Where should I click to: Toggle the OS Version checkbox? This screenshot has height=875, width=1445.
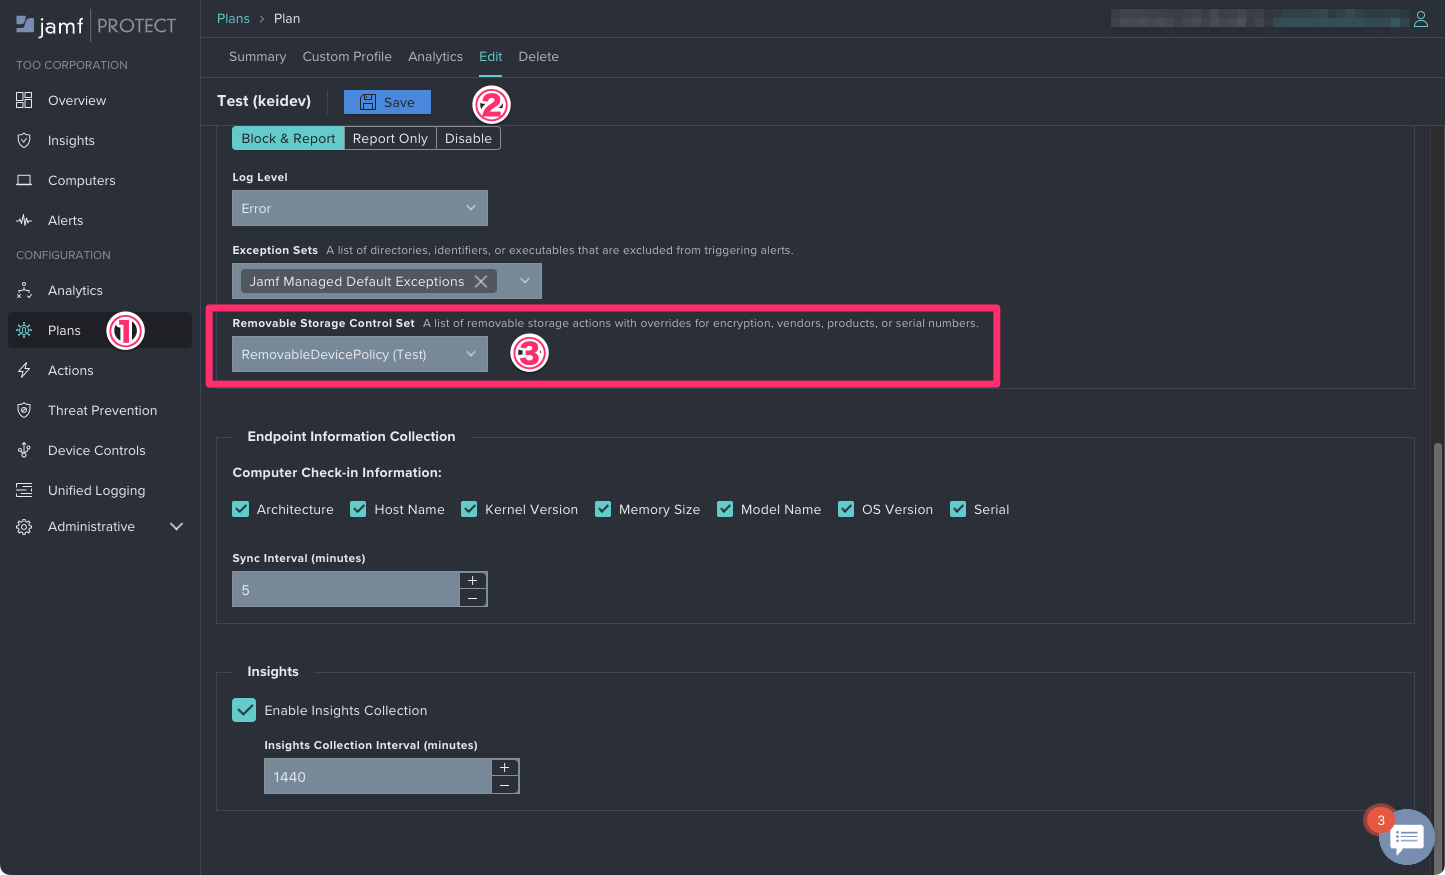846,509
